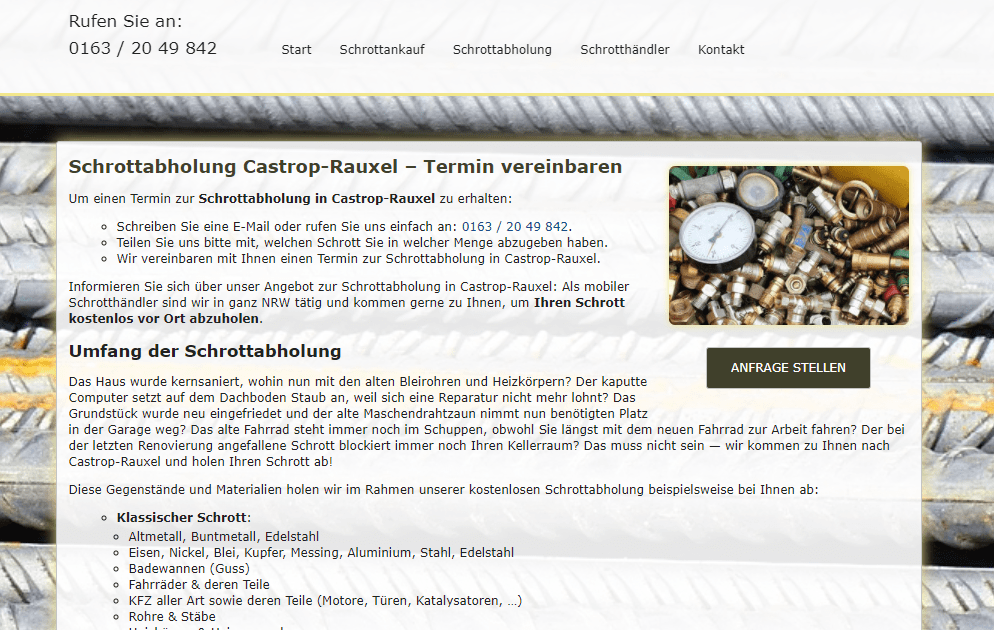994x630 pixels.
Task: Open the Schrotthändler navigation link
Action: coord(625,50)
